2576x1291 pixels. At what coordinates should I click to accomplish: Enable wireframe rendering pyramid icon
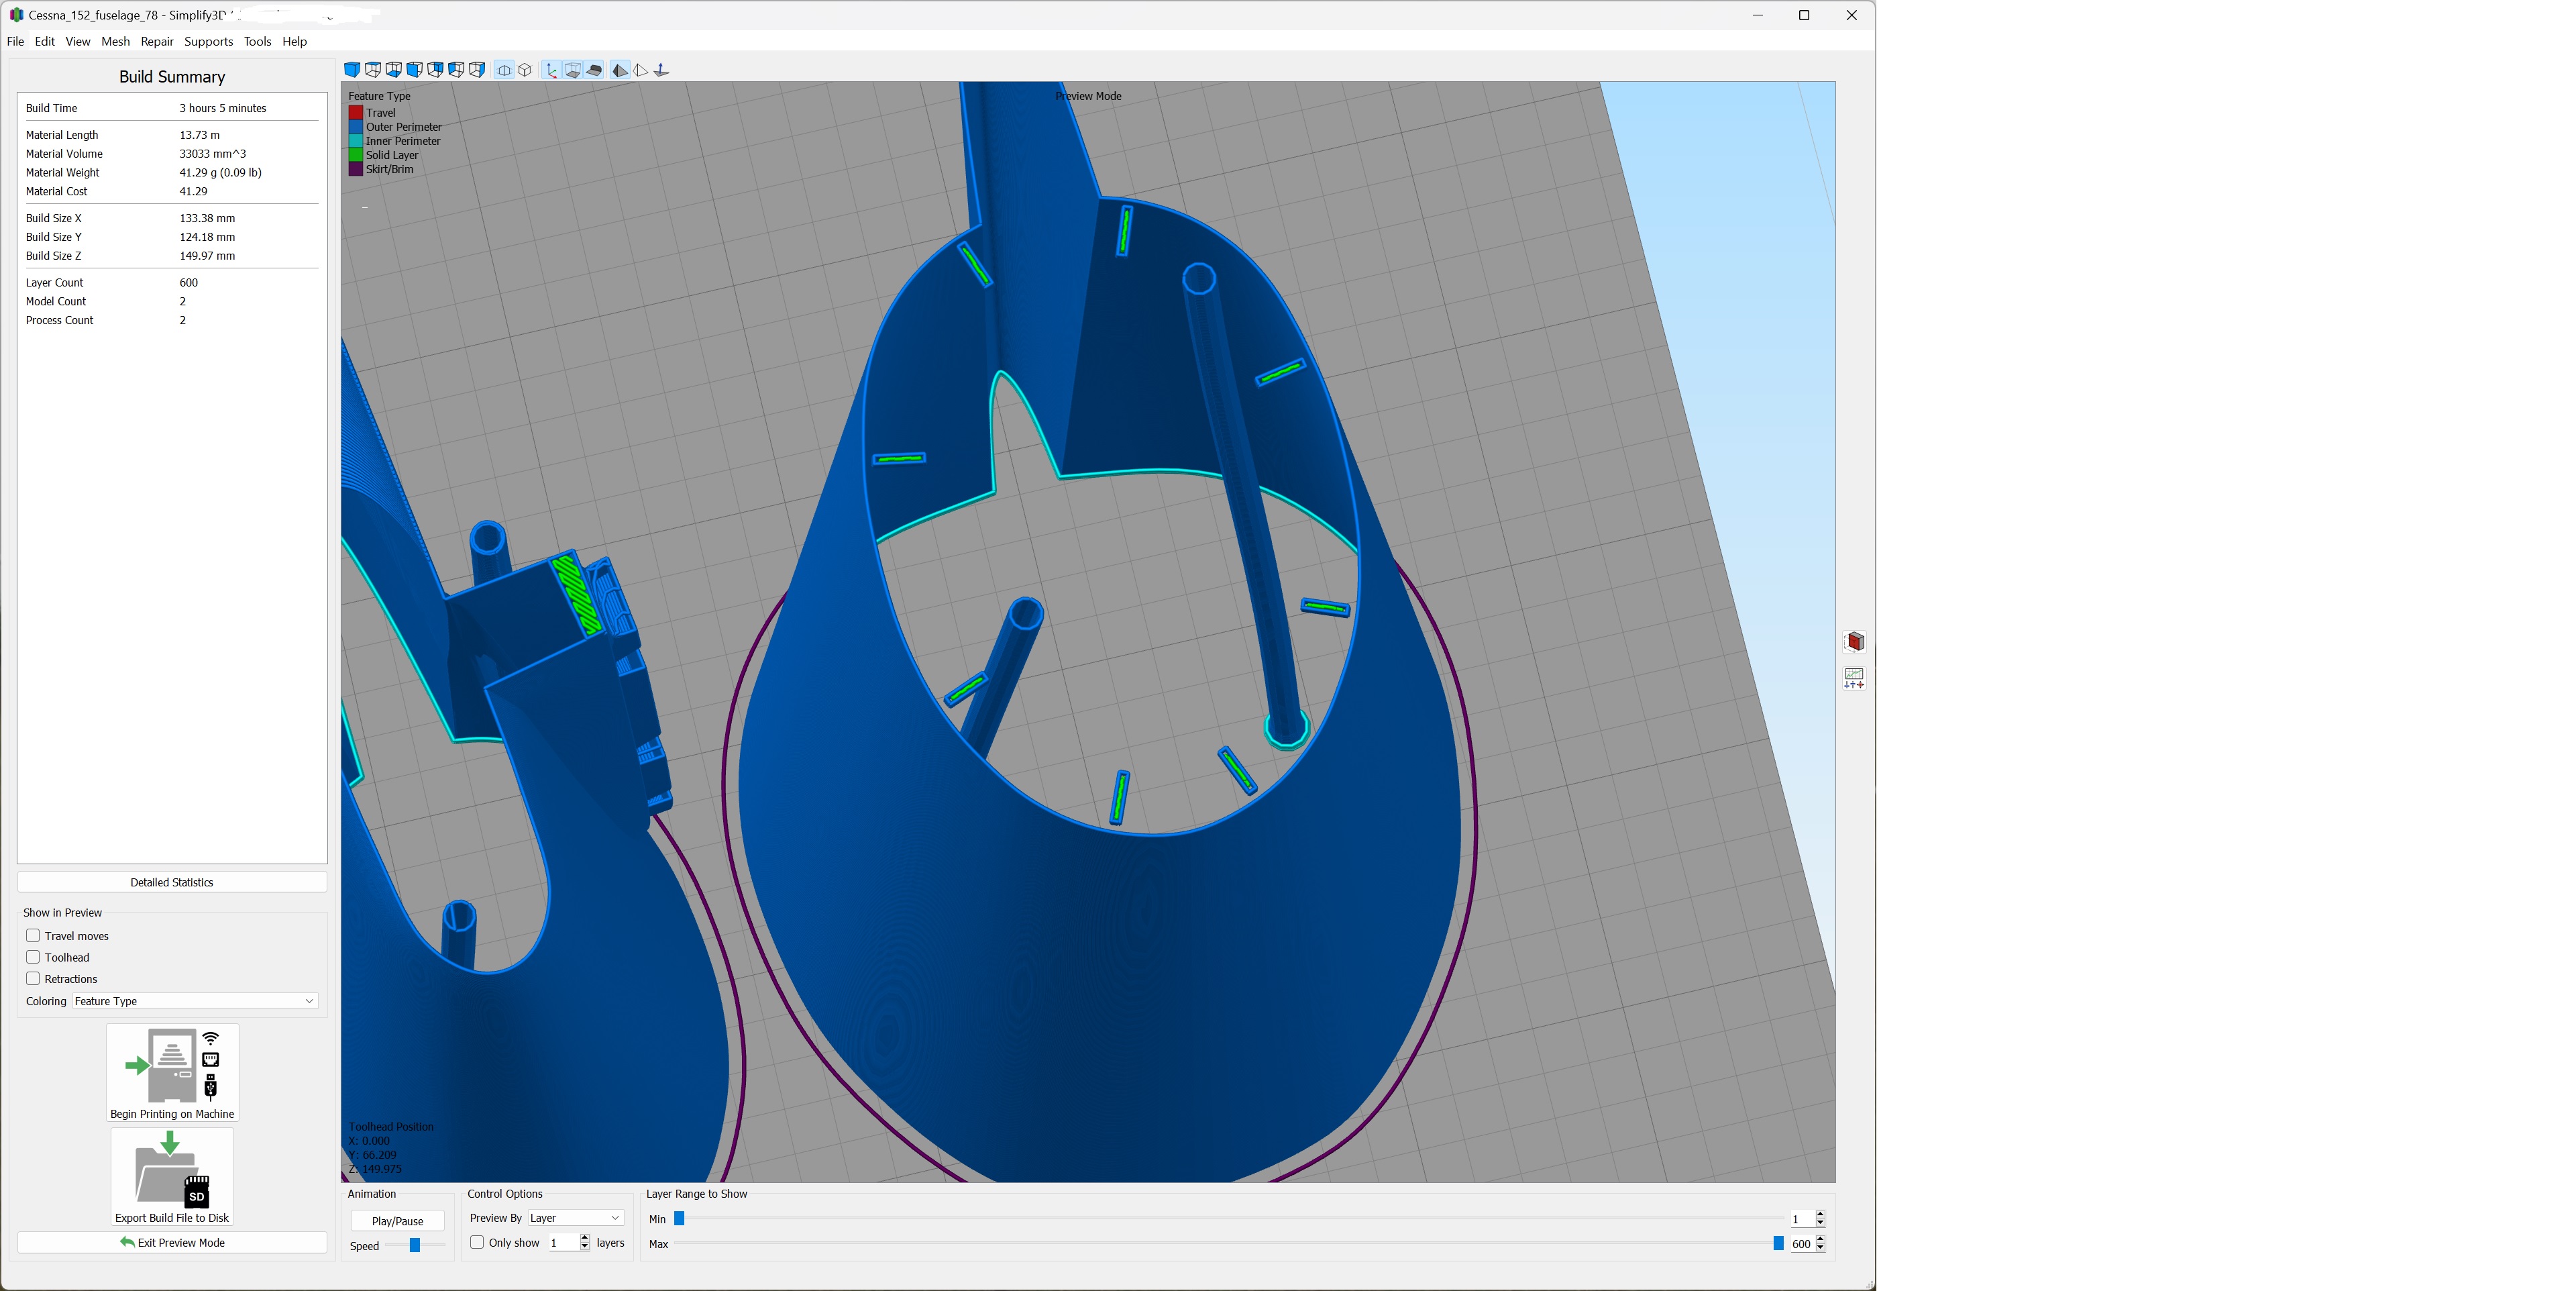pyautogui.click(x=641, y=70)
